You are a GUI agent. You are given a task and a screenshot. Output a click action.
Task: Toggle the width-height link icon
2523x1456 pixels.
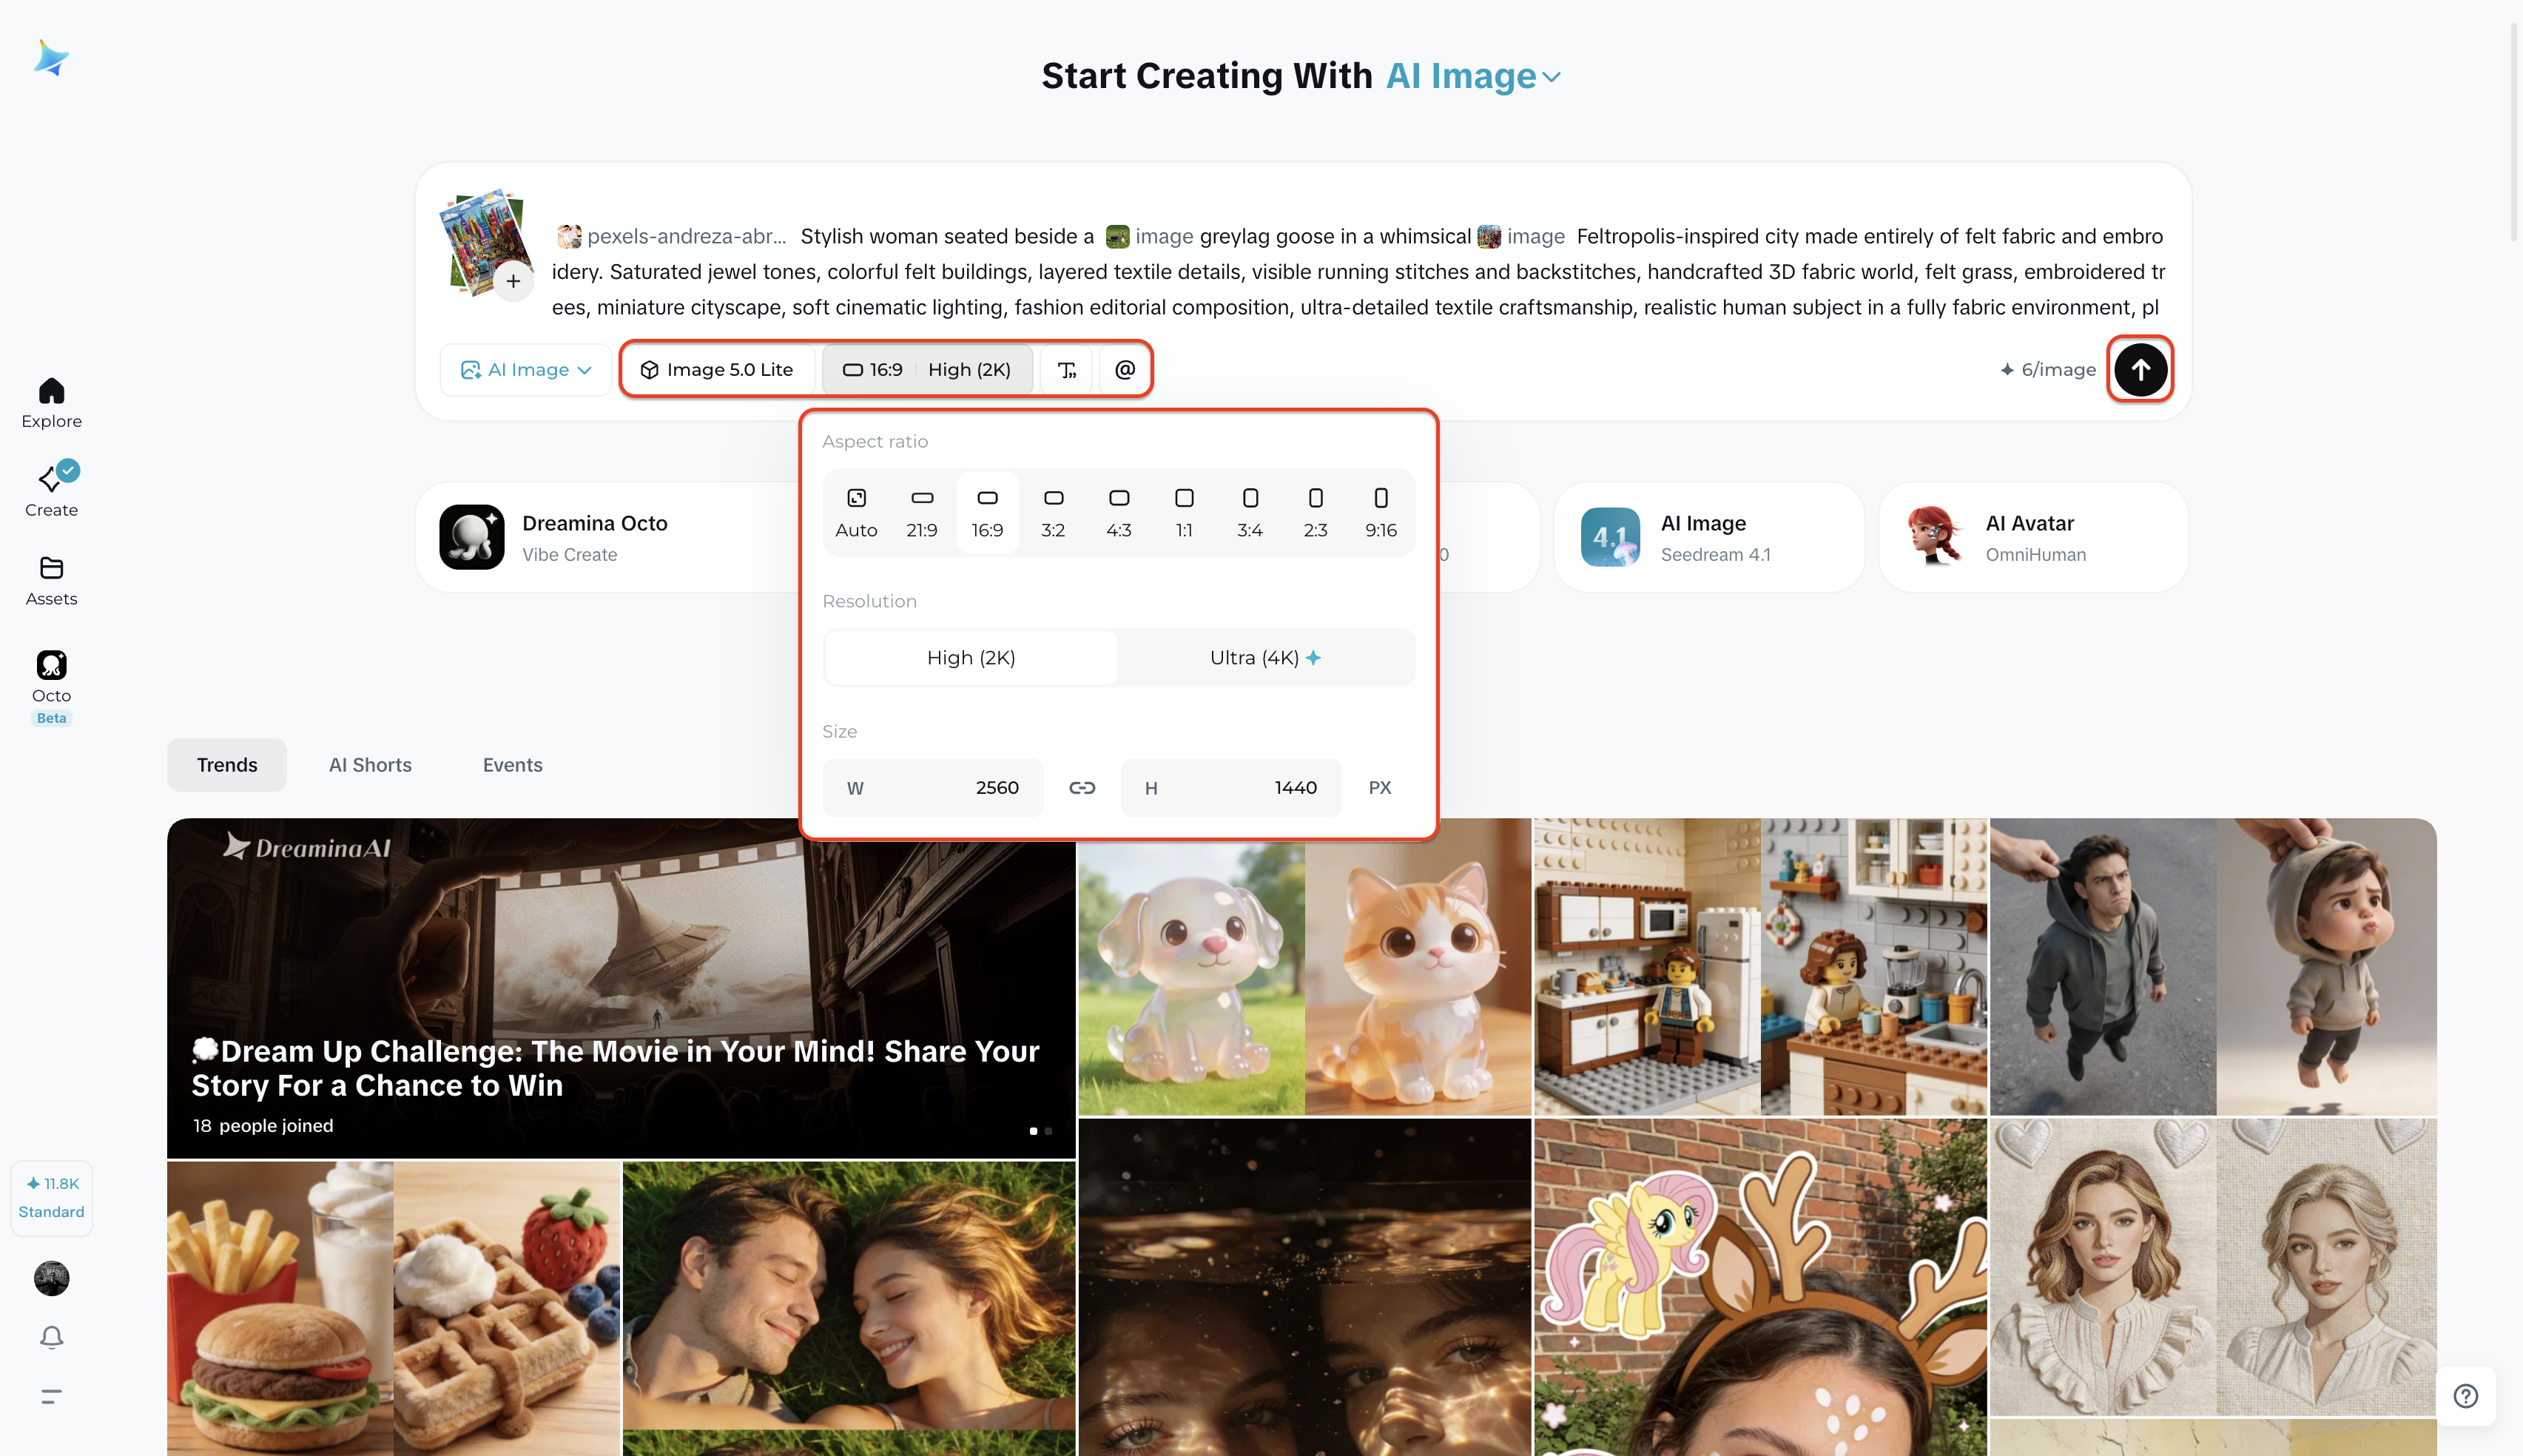tap(1082, 788)
